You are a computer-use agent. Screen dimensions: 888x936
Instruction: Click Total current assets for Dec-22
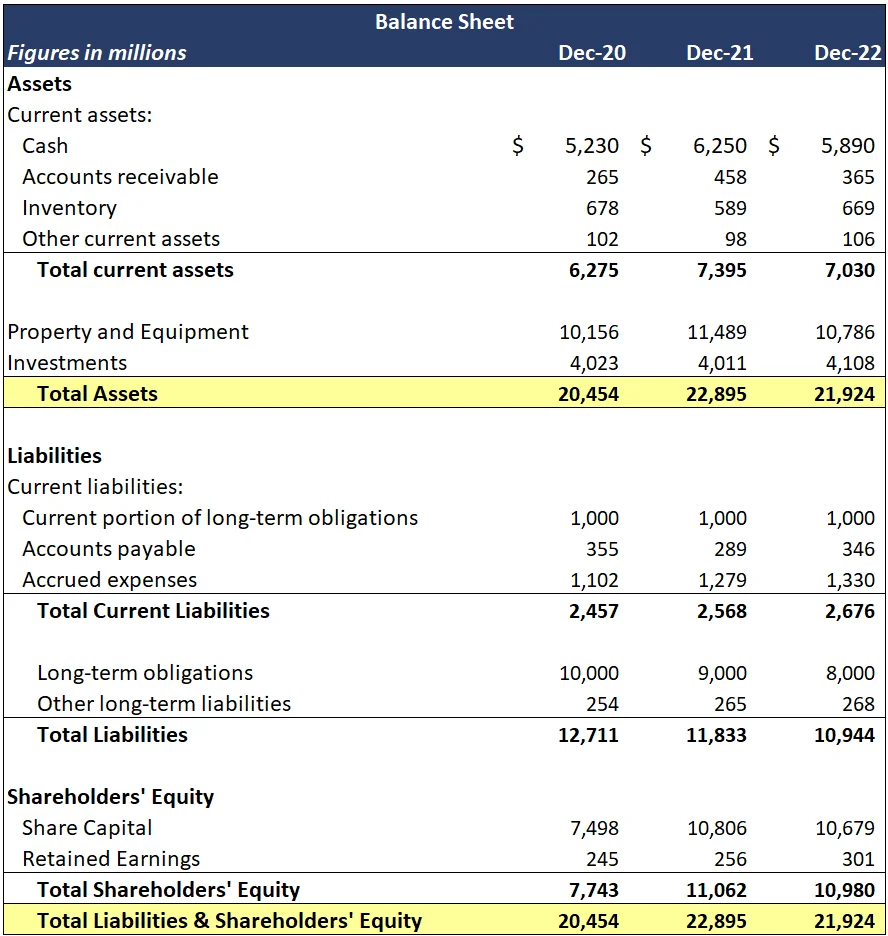coord(848,270)
